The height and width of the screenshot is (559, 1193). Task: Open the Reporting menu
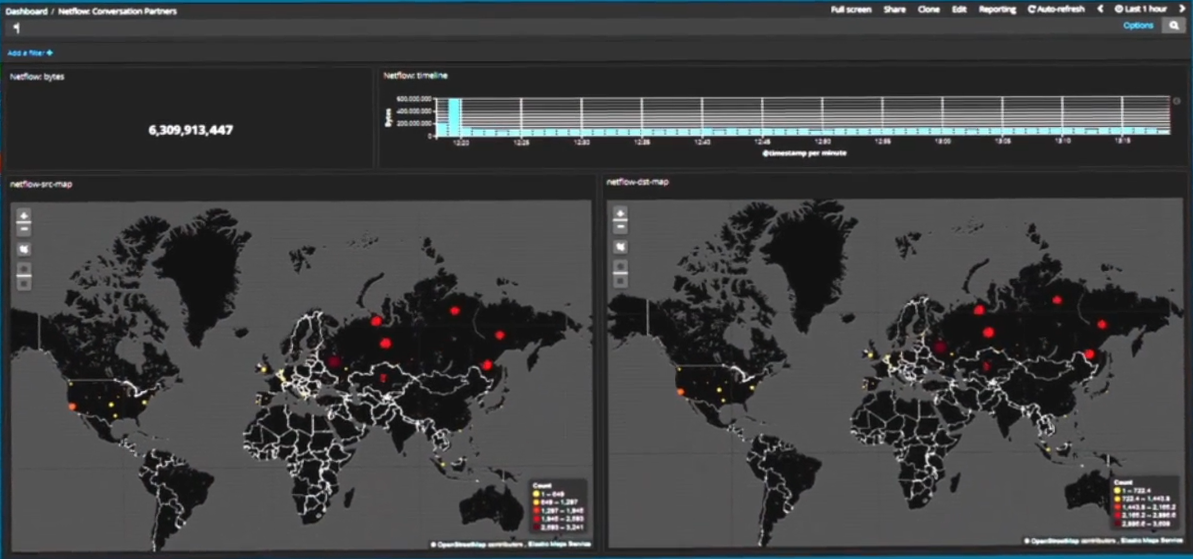tap(997, 9)
